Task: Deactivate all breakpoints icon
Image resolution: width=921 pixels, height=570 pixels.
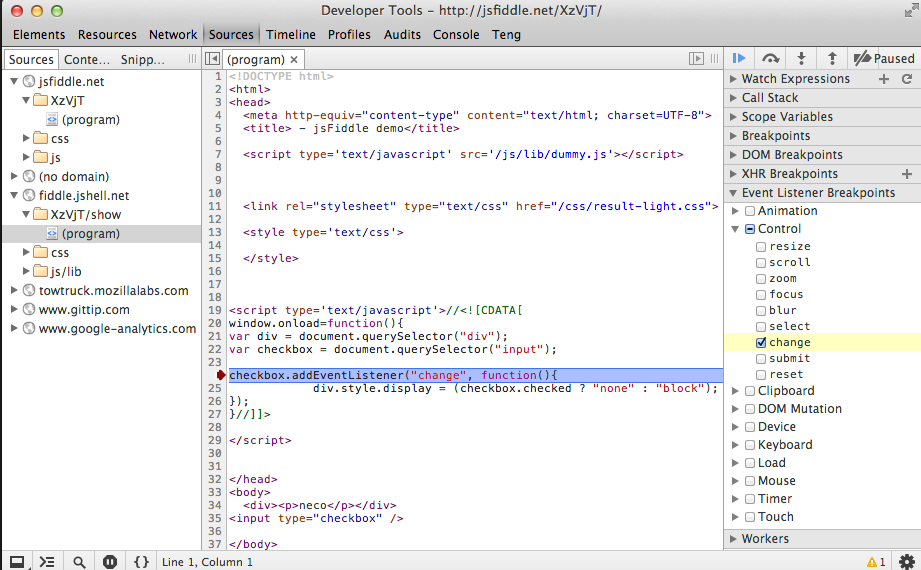Action: [862, 58]
